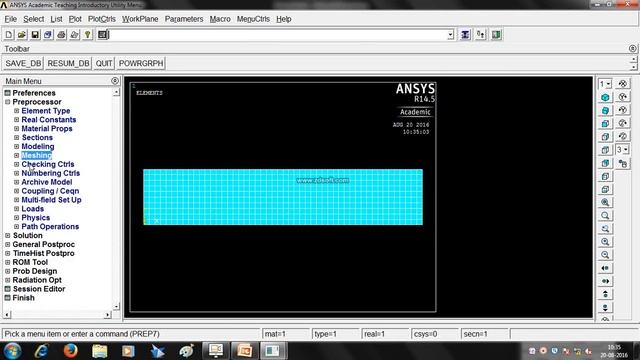Click the QUIT toolbar button
This screenshot has width=640, height=360.
(x=104, y=63)
